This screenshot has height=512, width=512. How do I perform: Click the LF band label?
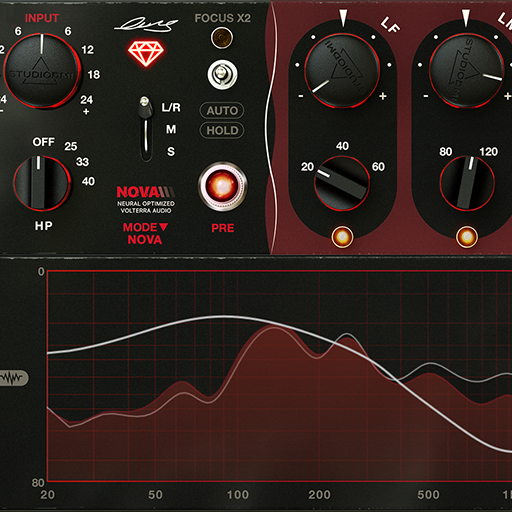(390, 25)
